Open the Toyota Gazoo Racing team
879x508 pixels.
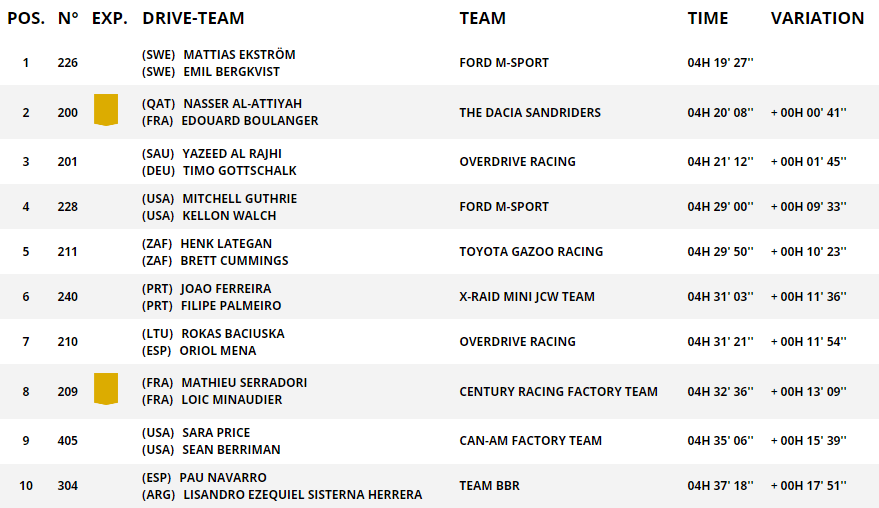(531, 252)
